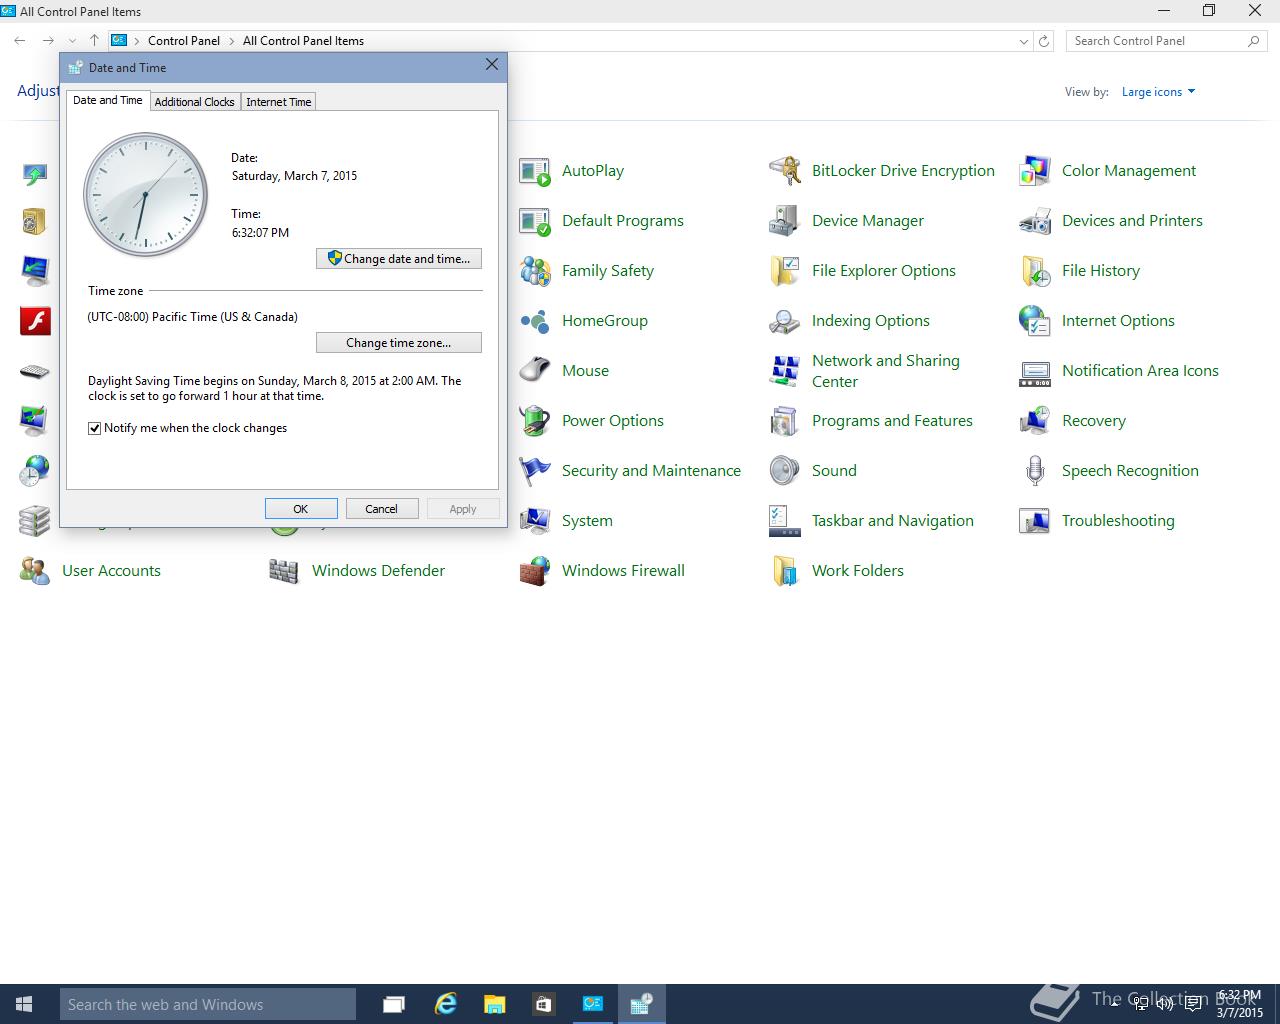The width and height of the screenshot is (1280, 1024).
Task: Open Devices and Printers icon
Action: 1035,221
